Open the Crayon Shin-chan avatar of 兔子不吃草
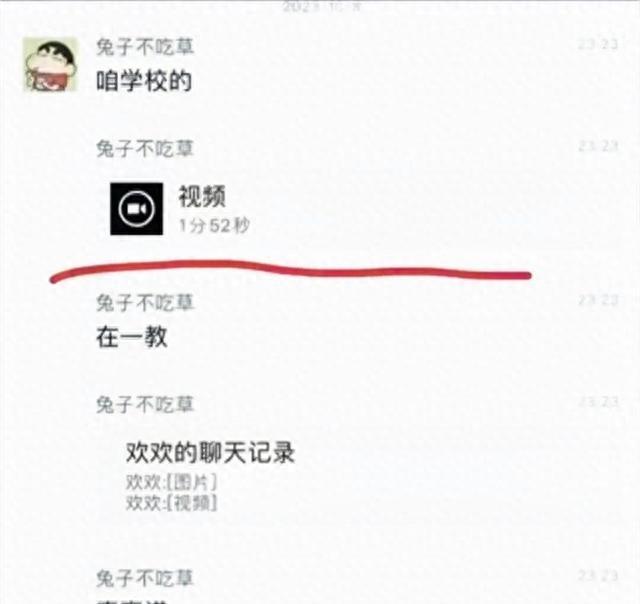640x604 pixels. 50,64
